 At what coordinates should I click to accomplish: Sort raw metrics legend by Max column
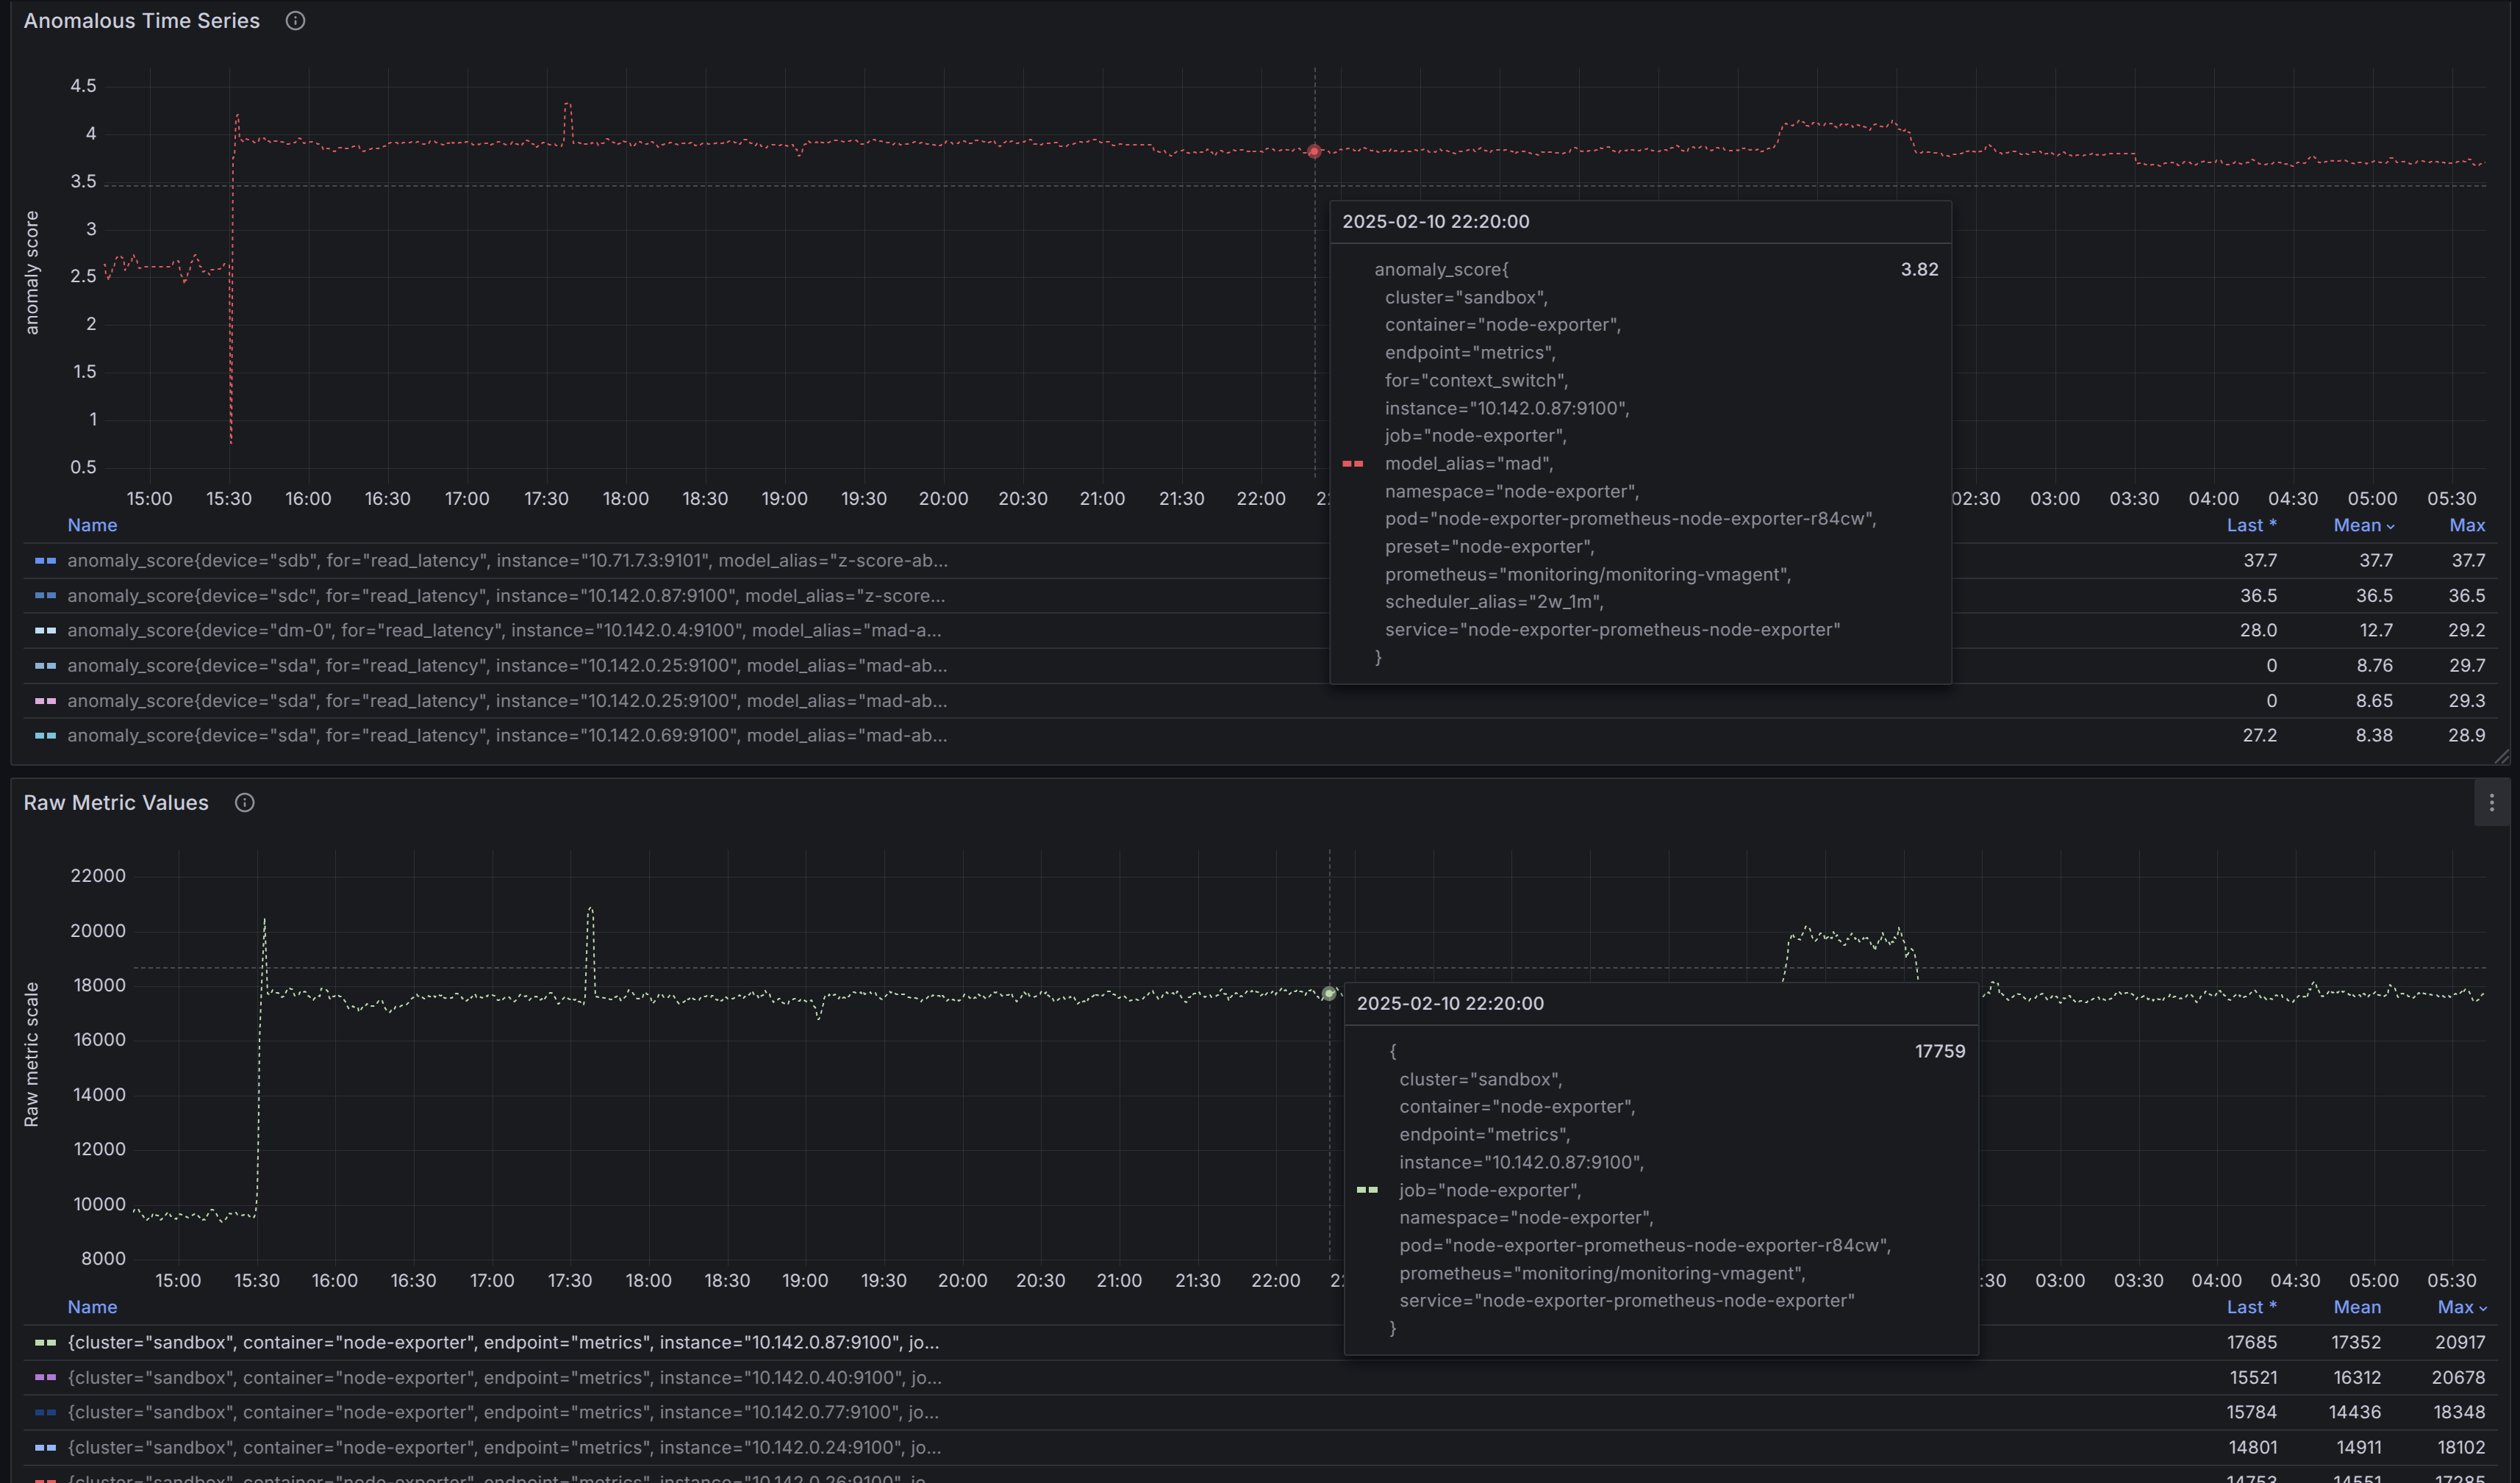(x=2455, y=1308)
